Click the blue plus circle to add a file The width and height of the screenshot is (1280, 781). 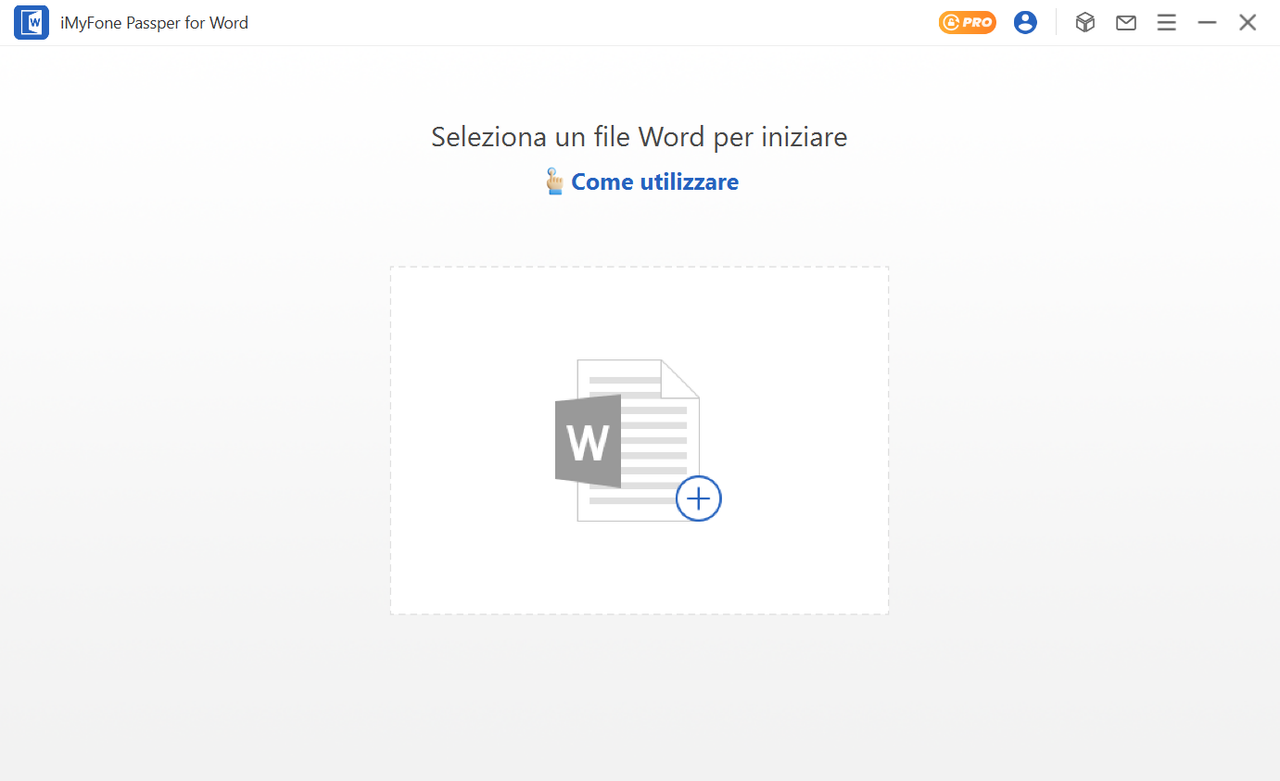tap(698, 498)
